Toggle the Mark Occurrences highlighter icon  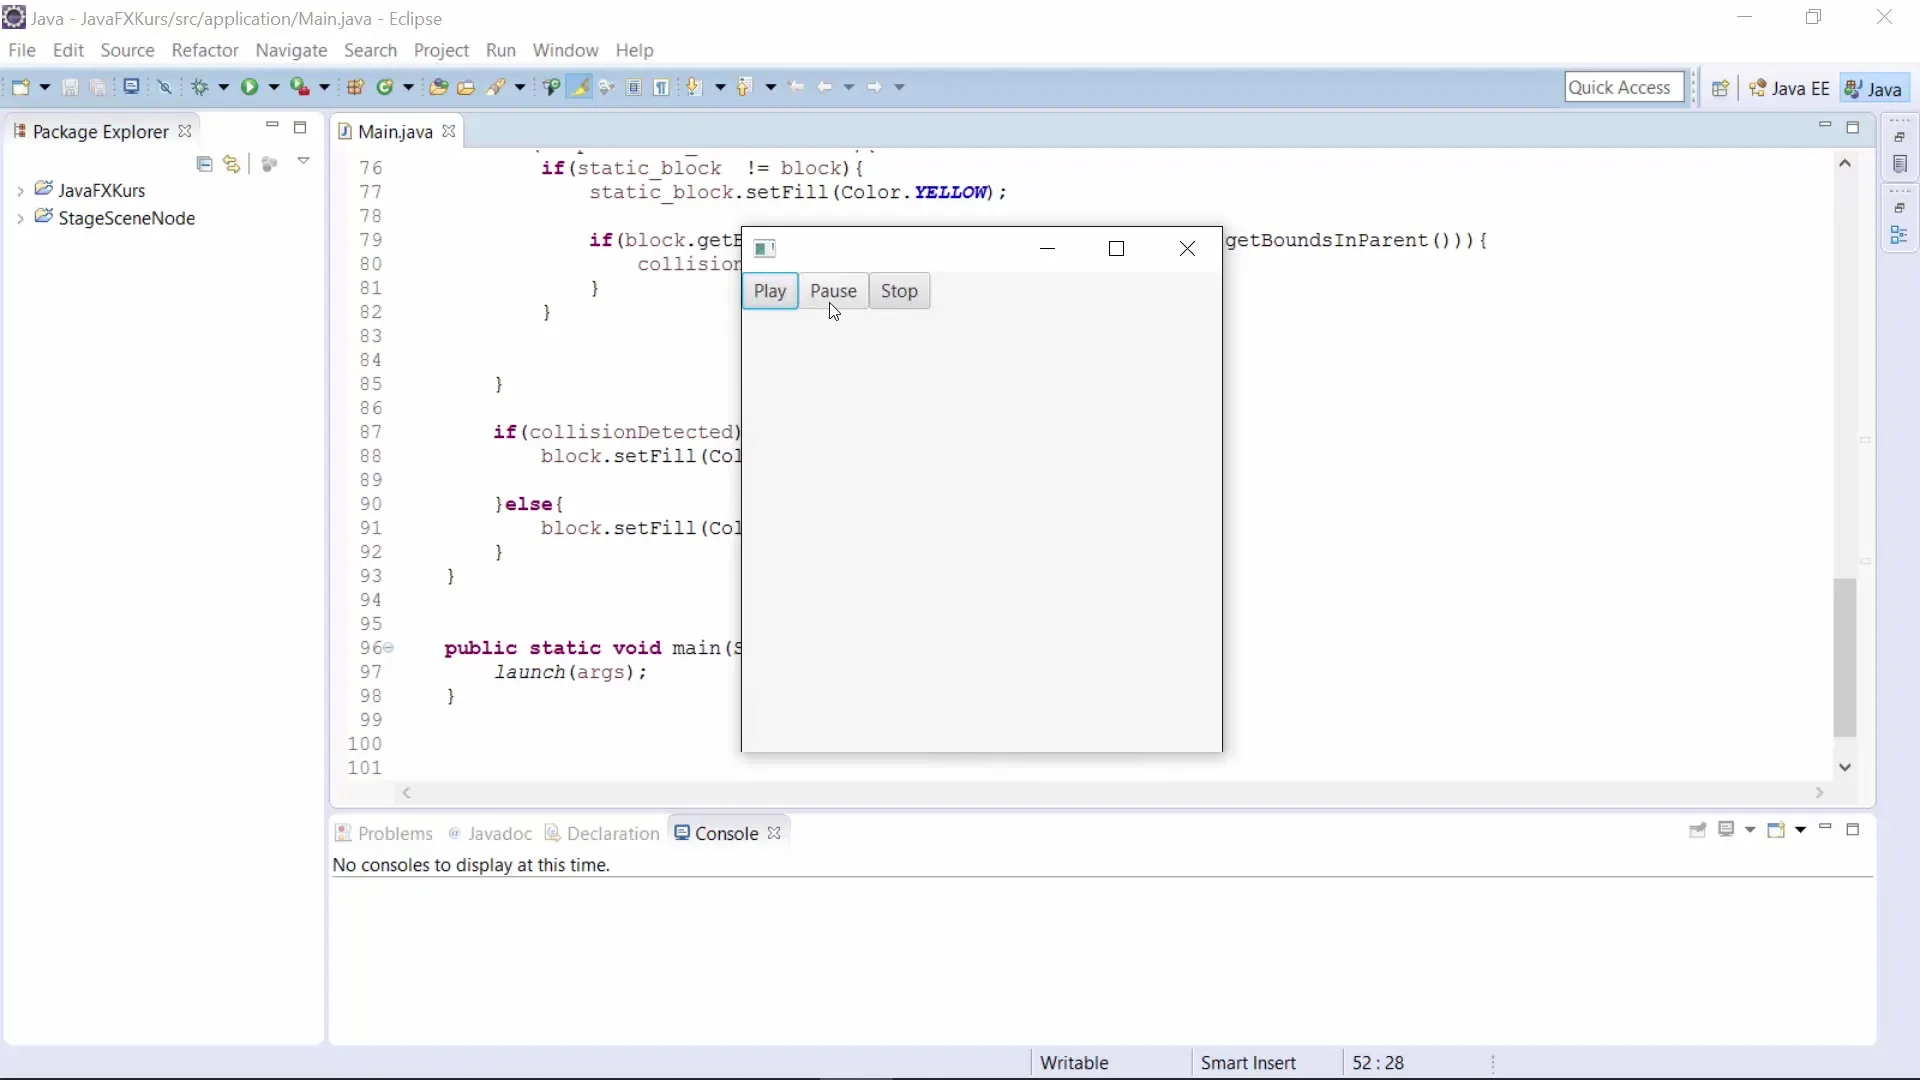579,87
